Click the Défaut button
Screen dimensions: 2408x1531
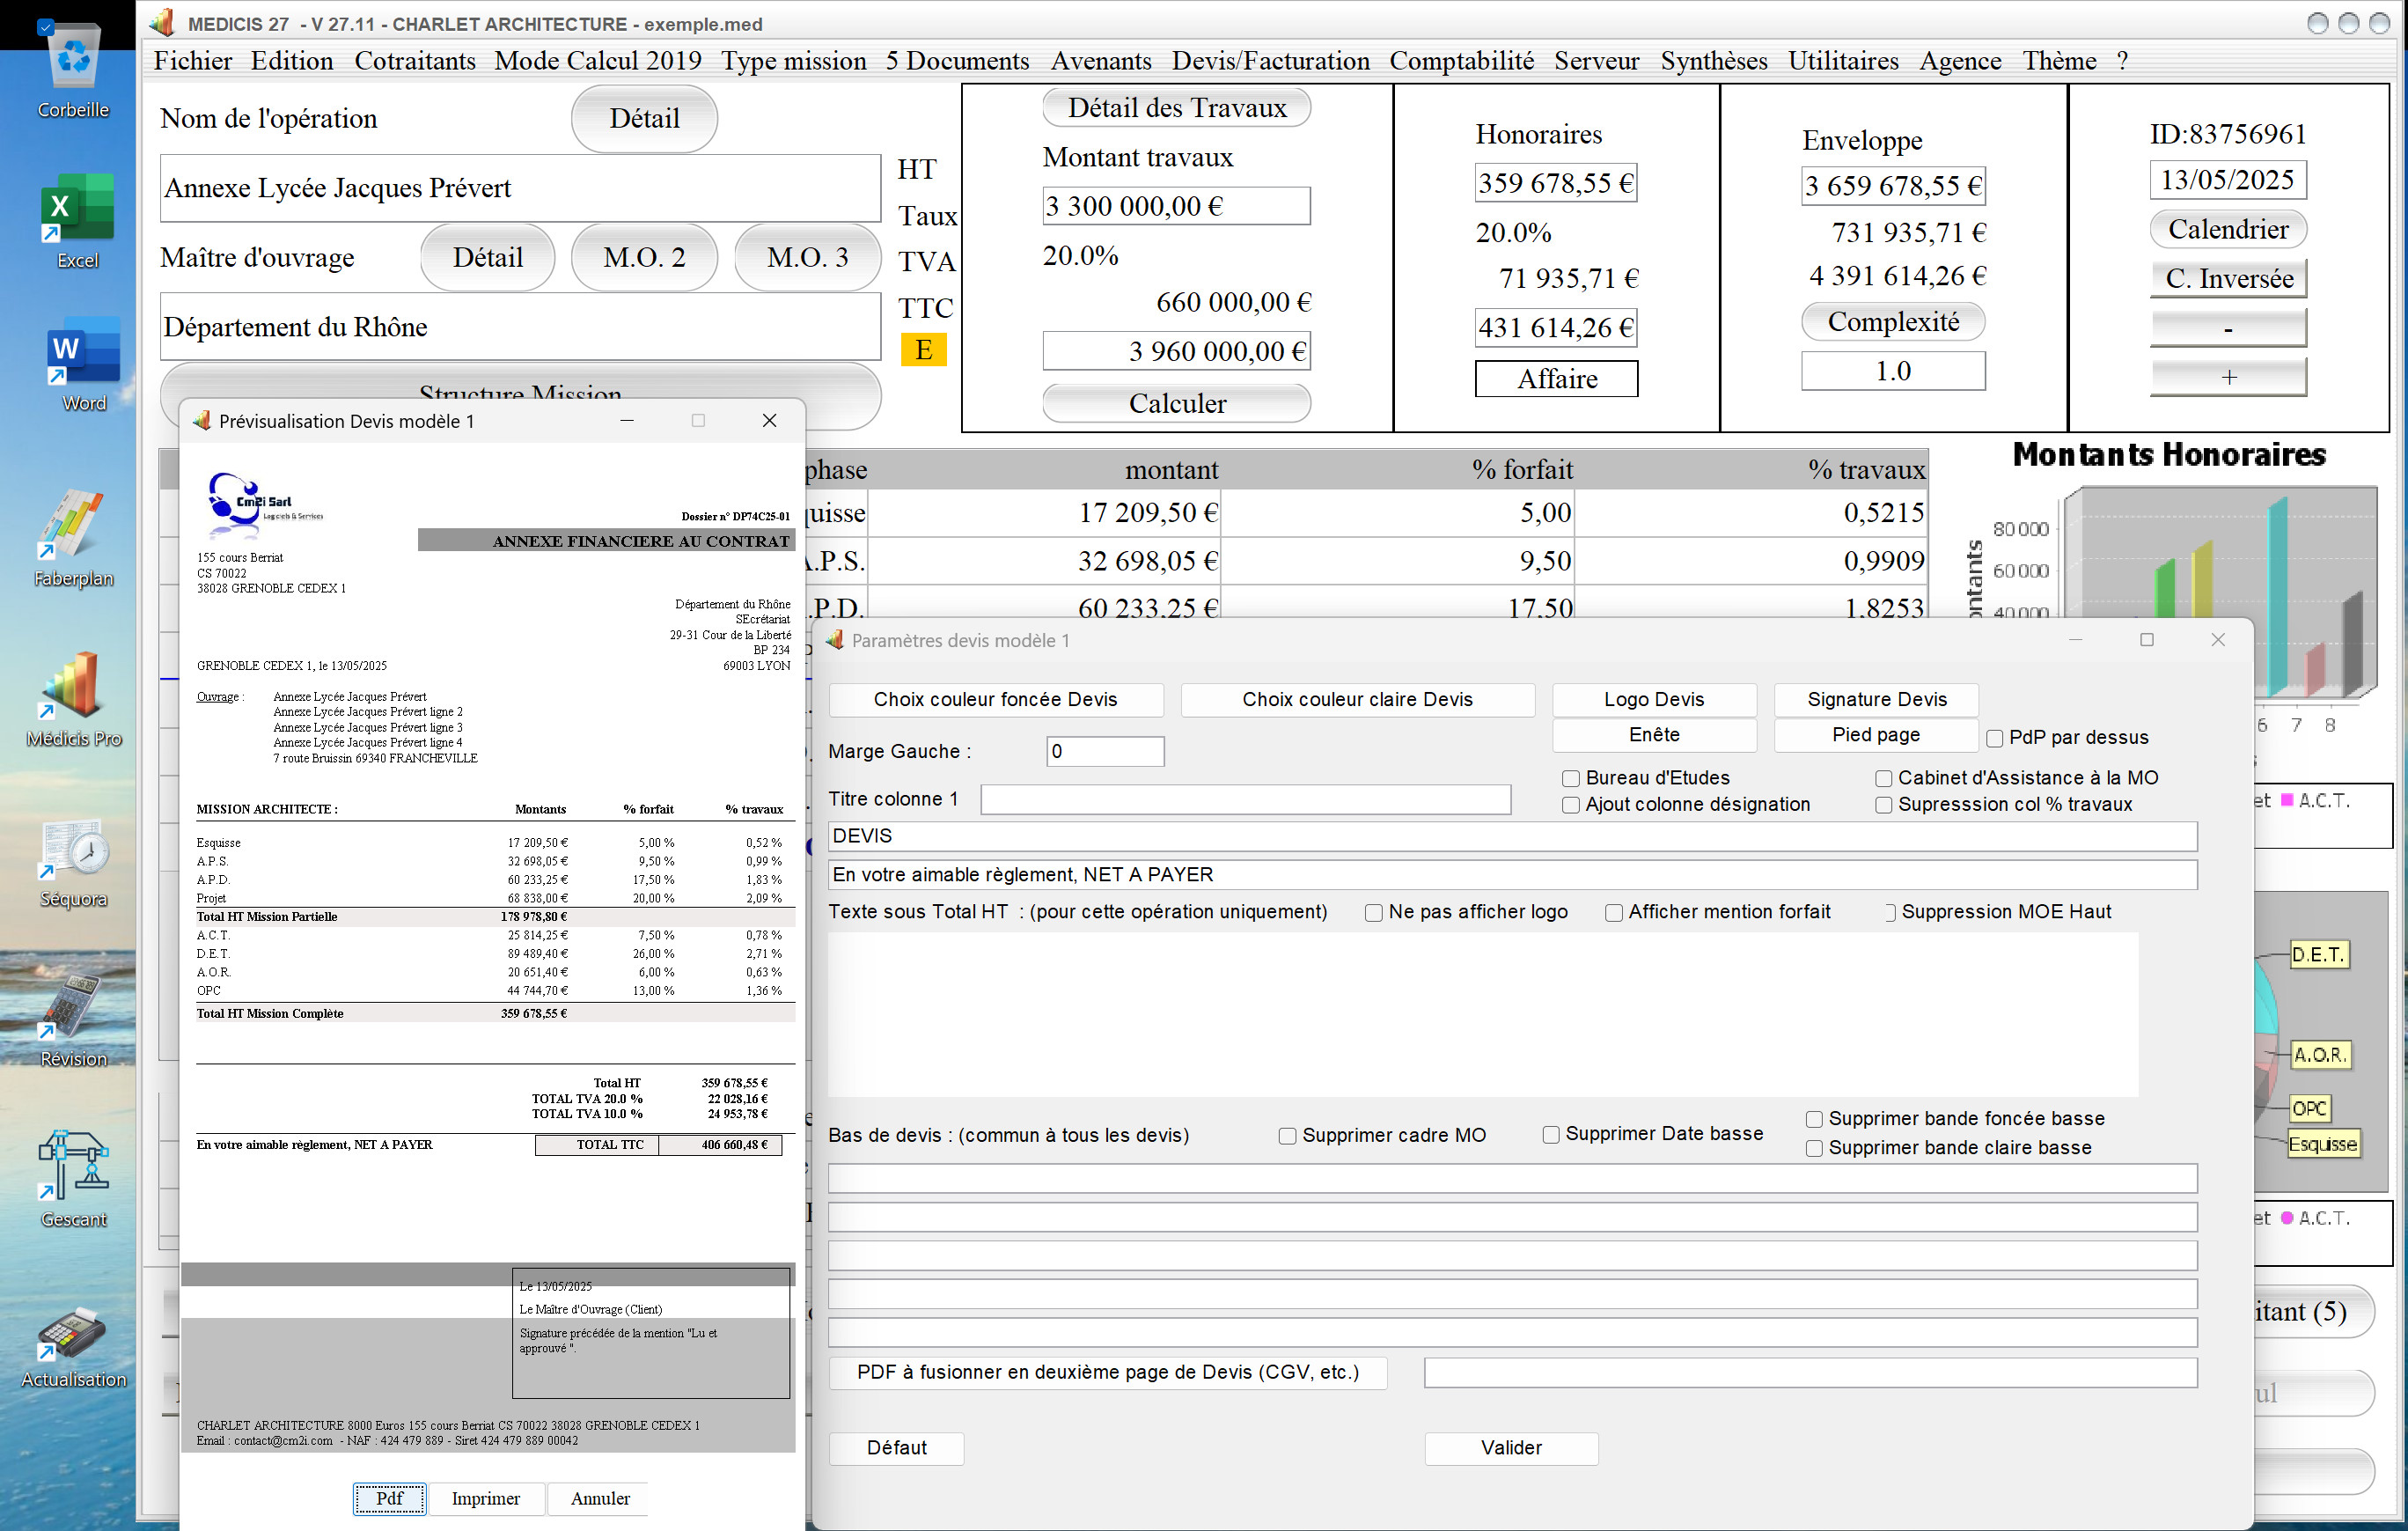click(896, 1448)
